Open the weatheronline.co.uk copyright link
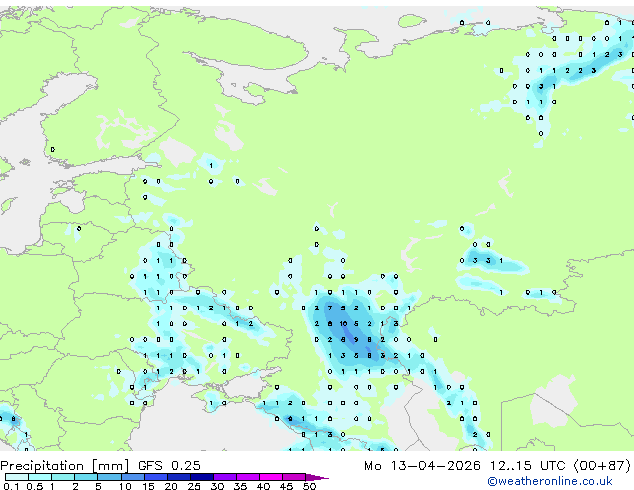The height and width of the screenshot is (490, 634). 549,481
